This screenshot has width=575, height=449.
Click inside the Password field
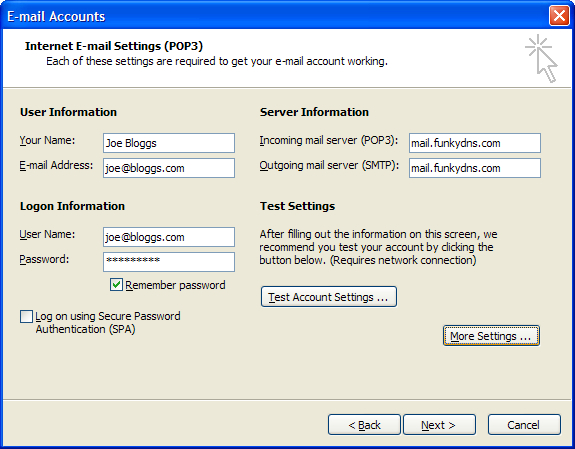click(169, 262)
